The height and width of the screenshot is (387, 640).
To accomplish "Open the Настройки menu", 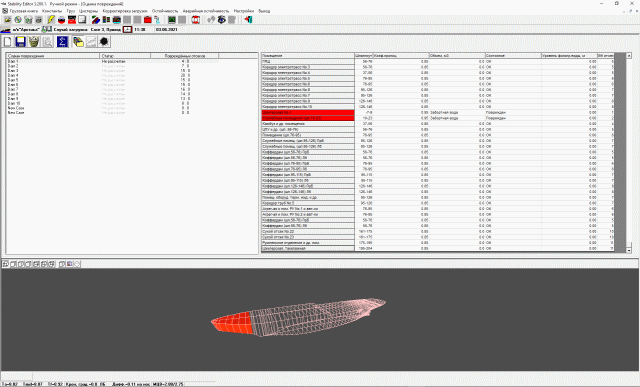I will (244, 11).
